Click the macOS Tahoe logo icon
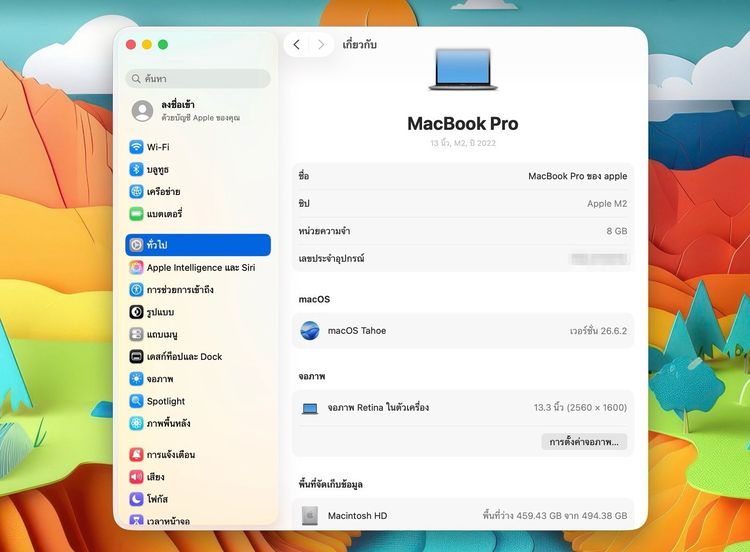 [309, 331]
